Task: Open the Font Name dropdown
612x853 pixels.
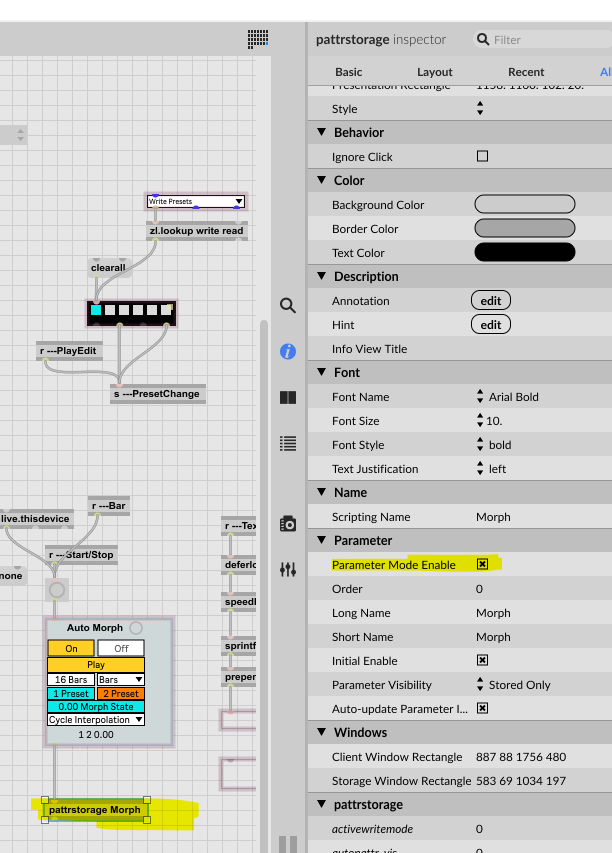Action: [x=481, y=397]
